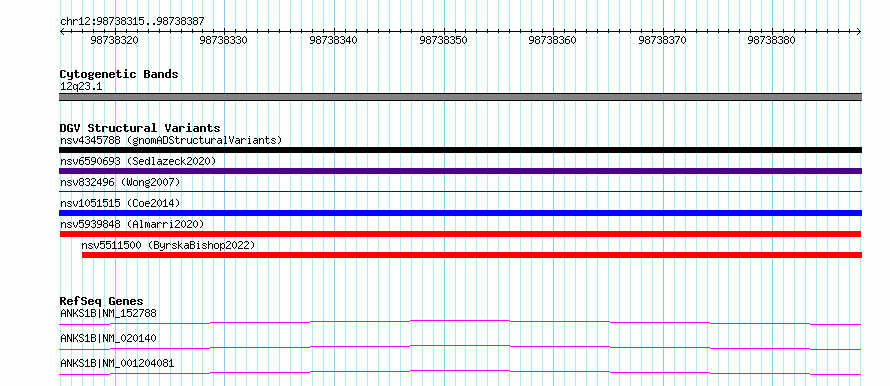Click the red nsv5511500 variant bar
Screen dimensions: 890x386
(472, 255)
